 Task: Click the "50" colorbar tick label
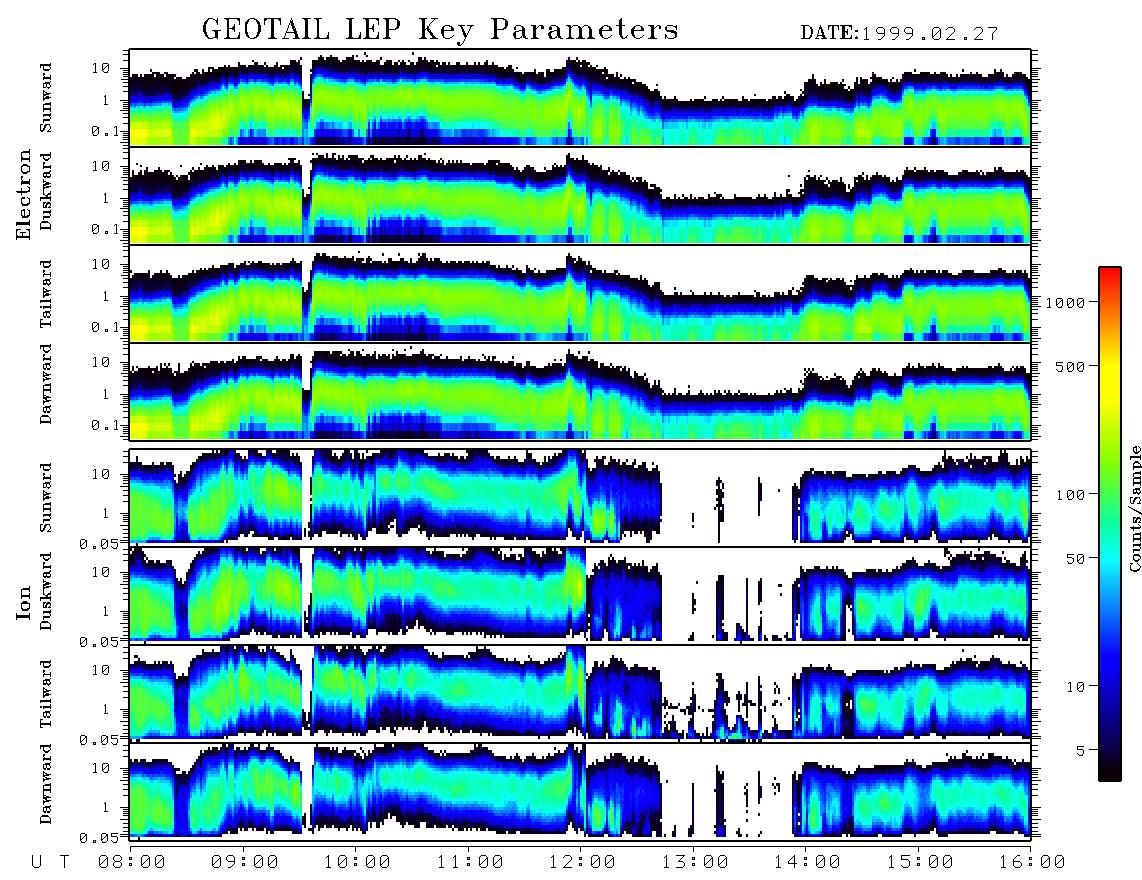coord(1075,559)
